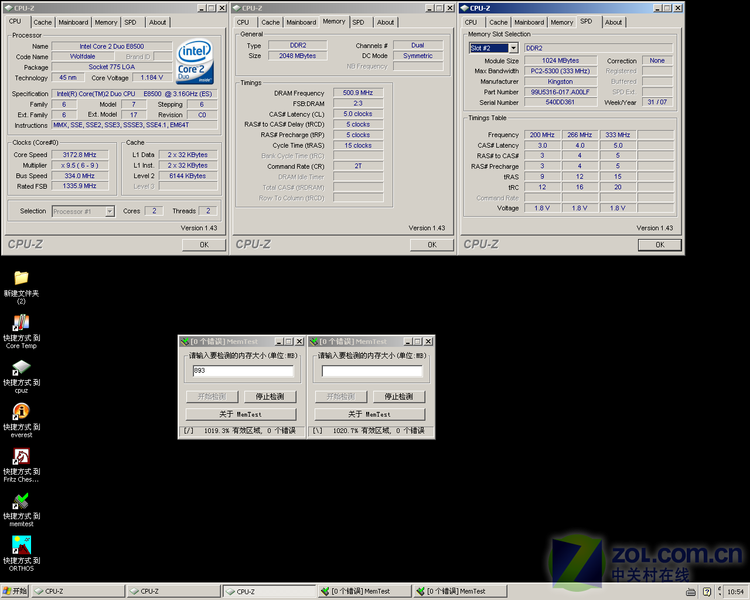750x600 pixels.
Task: Click the Level 2 cache 6144 KBytes value
Action: click(188, 176)
